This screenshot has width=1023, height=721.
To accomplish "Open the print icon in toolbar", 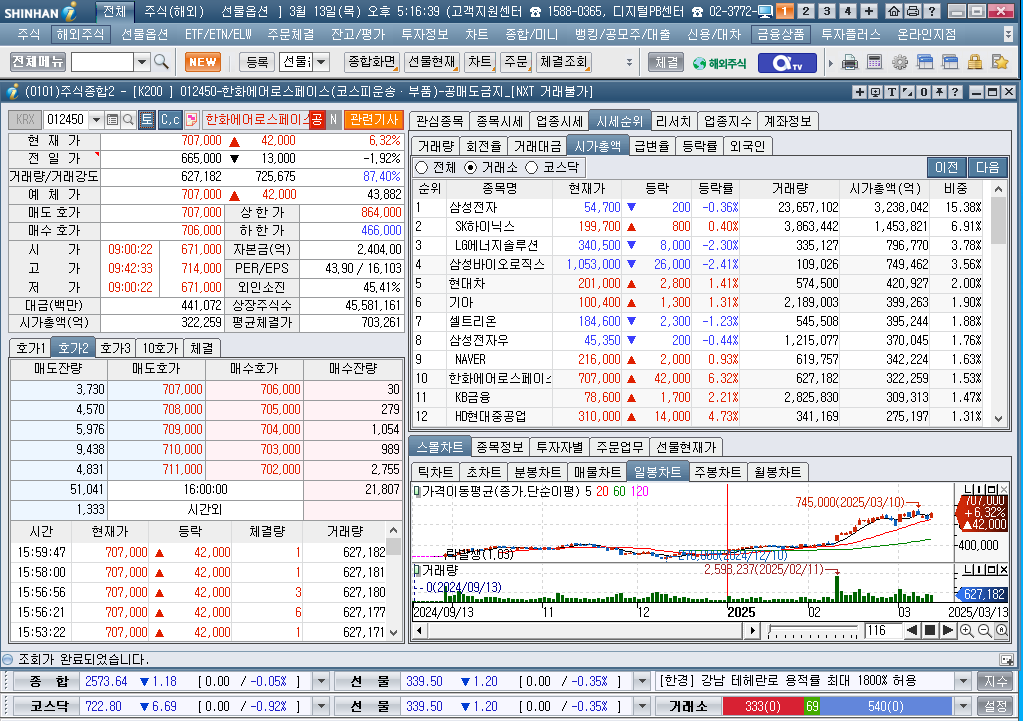I will 849,62.
